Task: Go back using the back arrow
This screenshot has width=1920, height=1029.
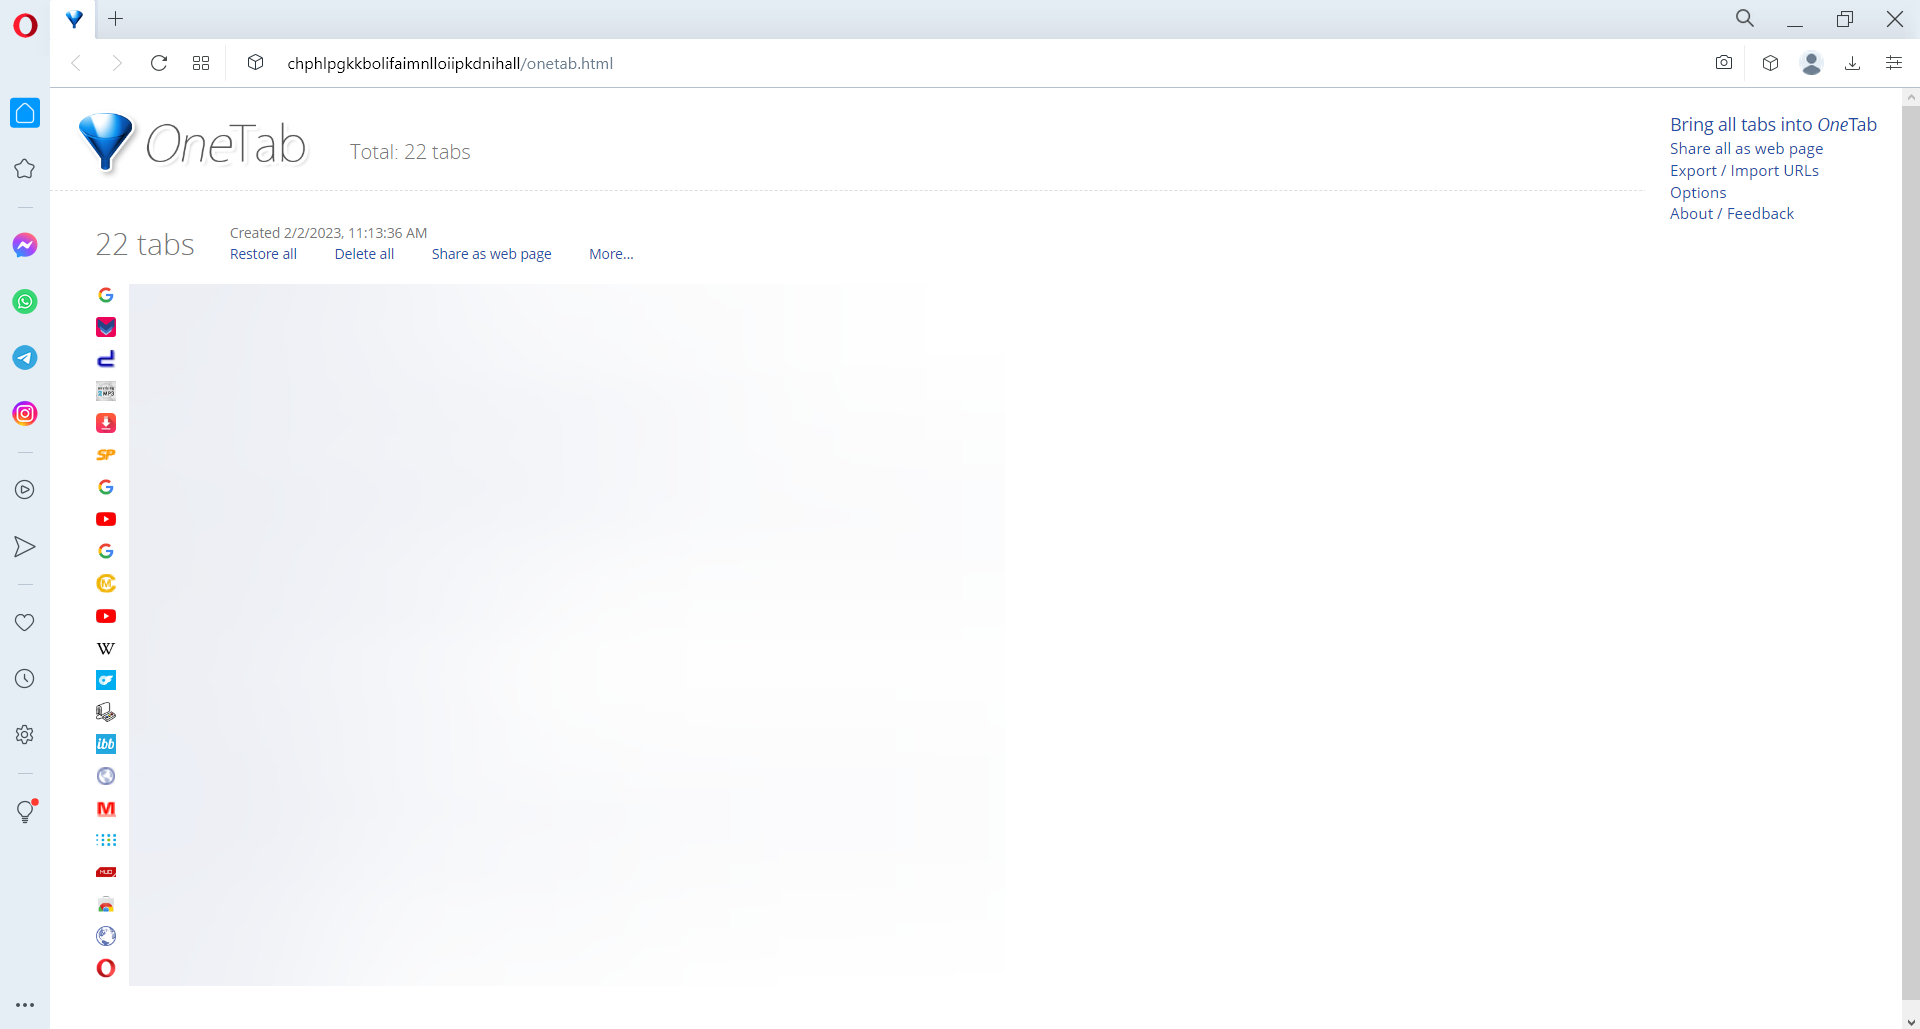Action: pyautogui.click(x=76, y=63)
